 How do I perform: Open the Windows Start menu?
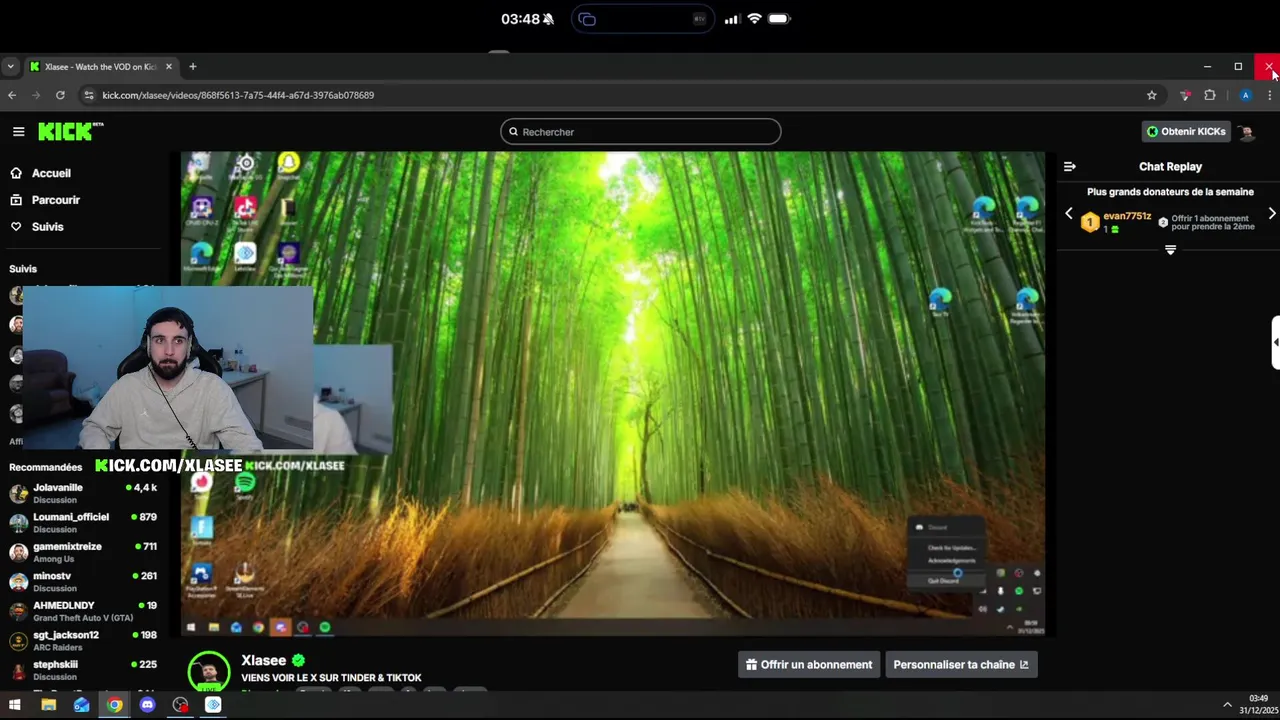[x=15, y=705]
